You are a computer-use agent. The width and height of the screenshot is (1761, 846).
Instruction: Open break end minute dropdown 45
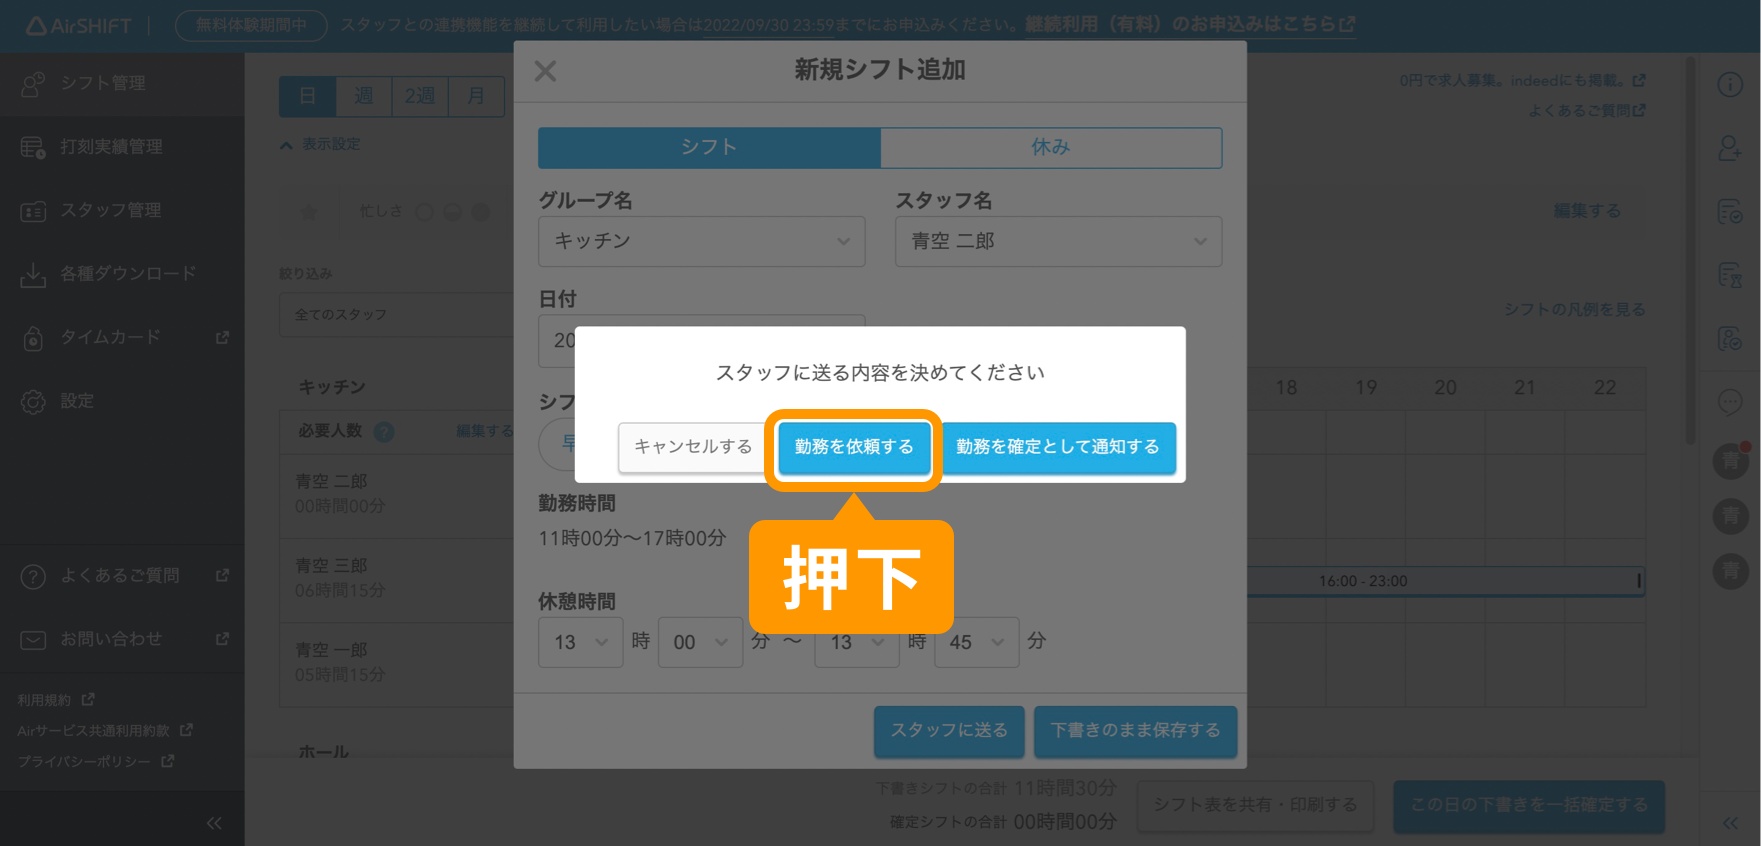click(976, 642)
